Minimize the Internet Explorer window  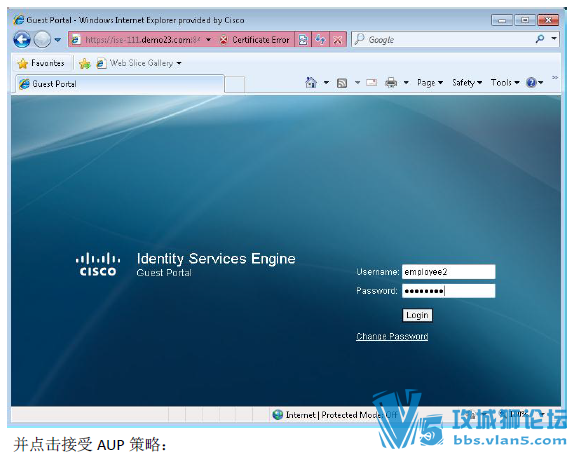pyautogui.click(x=502, y=20)
